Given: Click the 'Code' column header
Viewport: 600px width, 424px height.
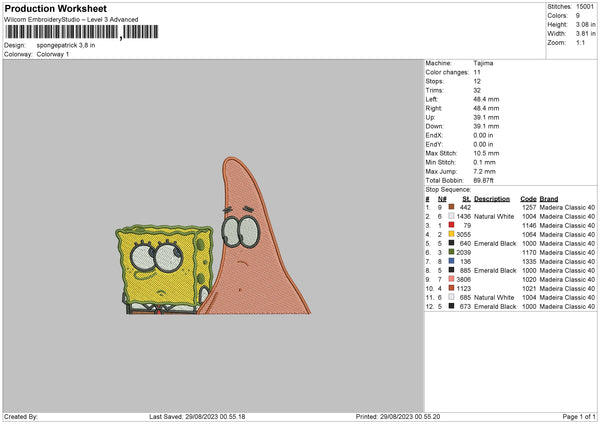Looking at the screenshot, I should (x=528, y=199).
